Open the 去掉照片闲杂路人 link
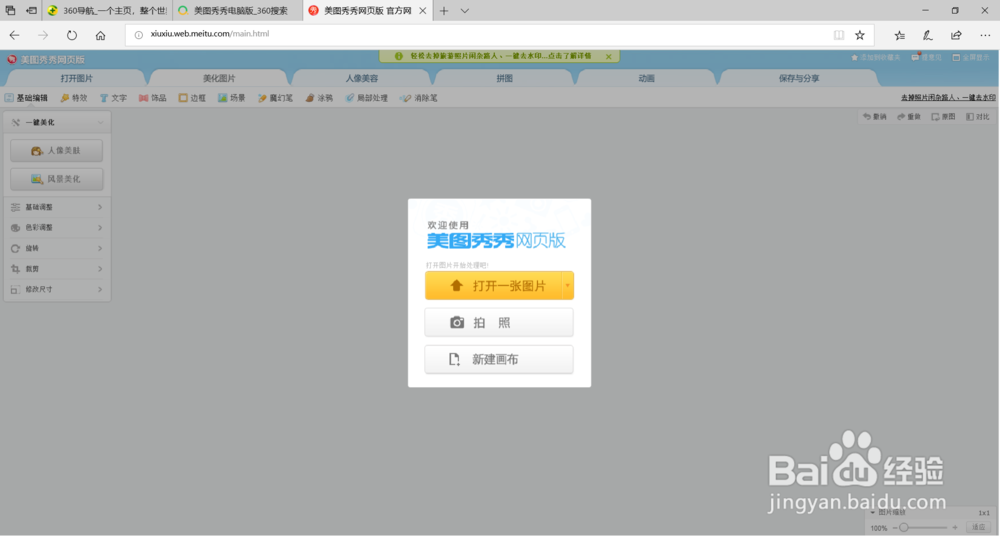1000x536 pixels. [948, 98]
